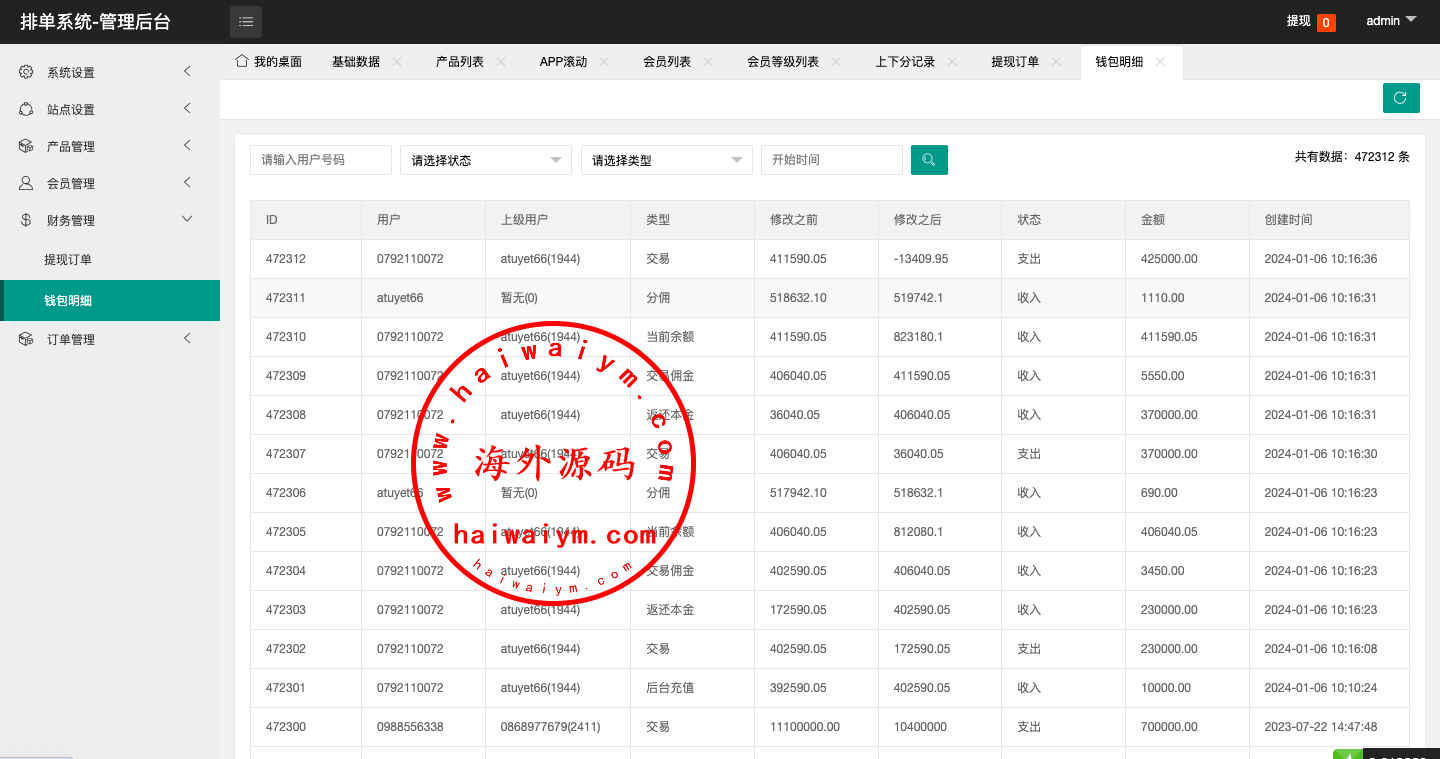This screenshot has height=759, width=1440.
Task: Click the 提现 notification badge link
Action: pyautogui.click(x=1310, y=21)
